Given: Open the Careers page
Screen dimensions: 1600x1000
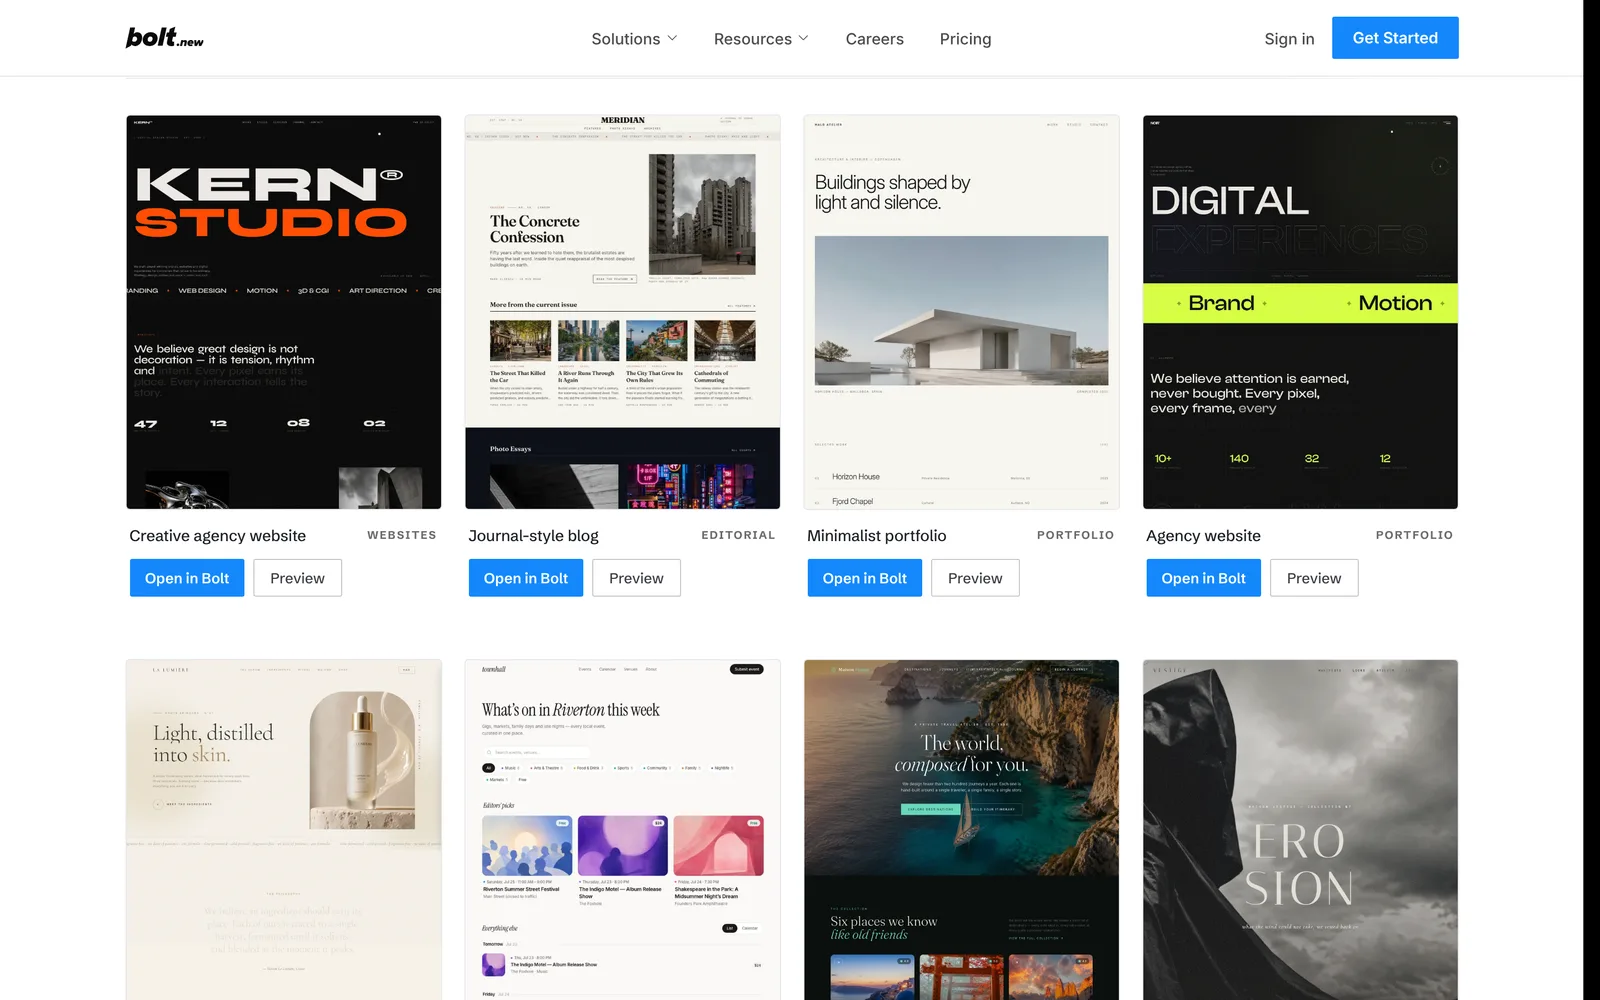Looking at the screenshot, I should pyautogui.click(x=874, y=39).
